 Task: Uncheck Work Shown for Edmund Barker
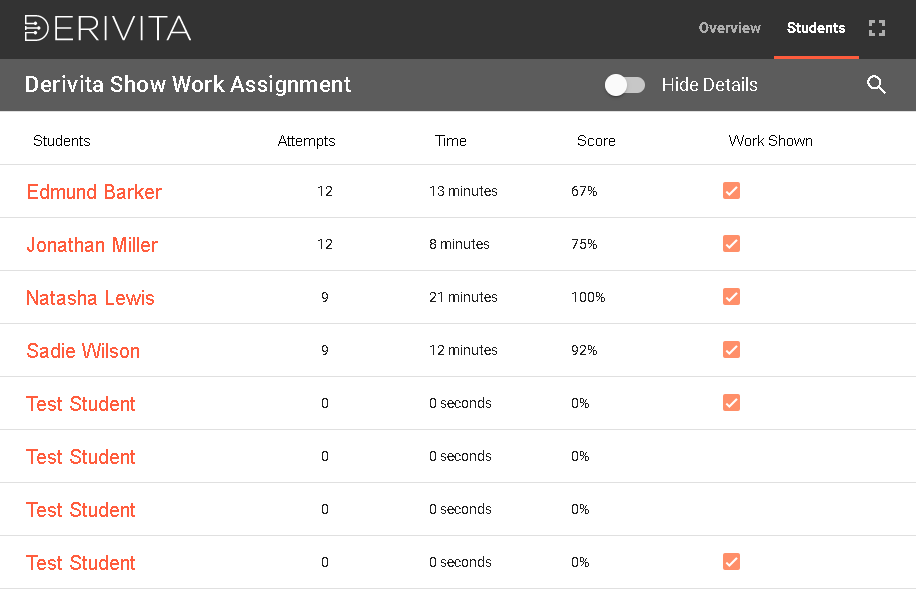click(x=731, y=191)
